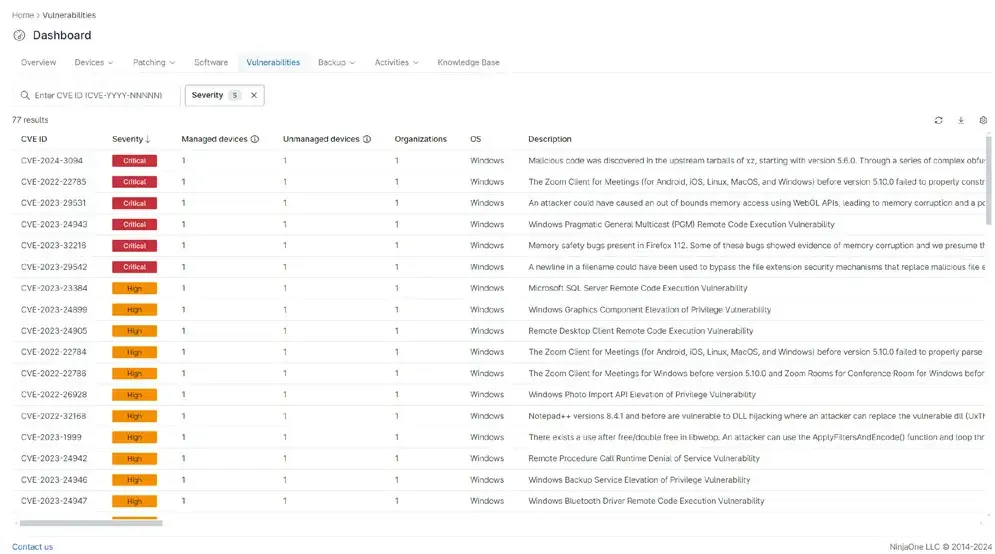Open CVE-2023-24943 entry
Screen dimensions: 995x554
coord(54,224)
